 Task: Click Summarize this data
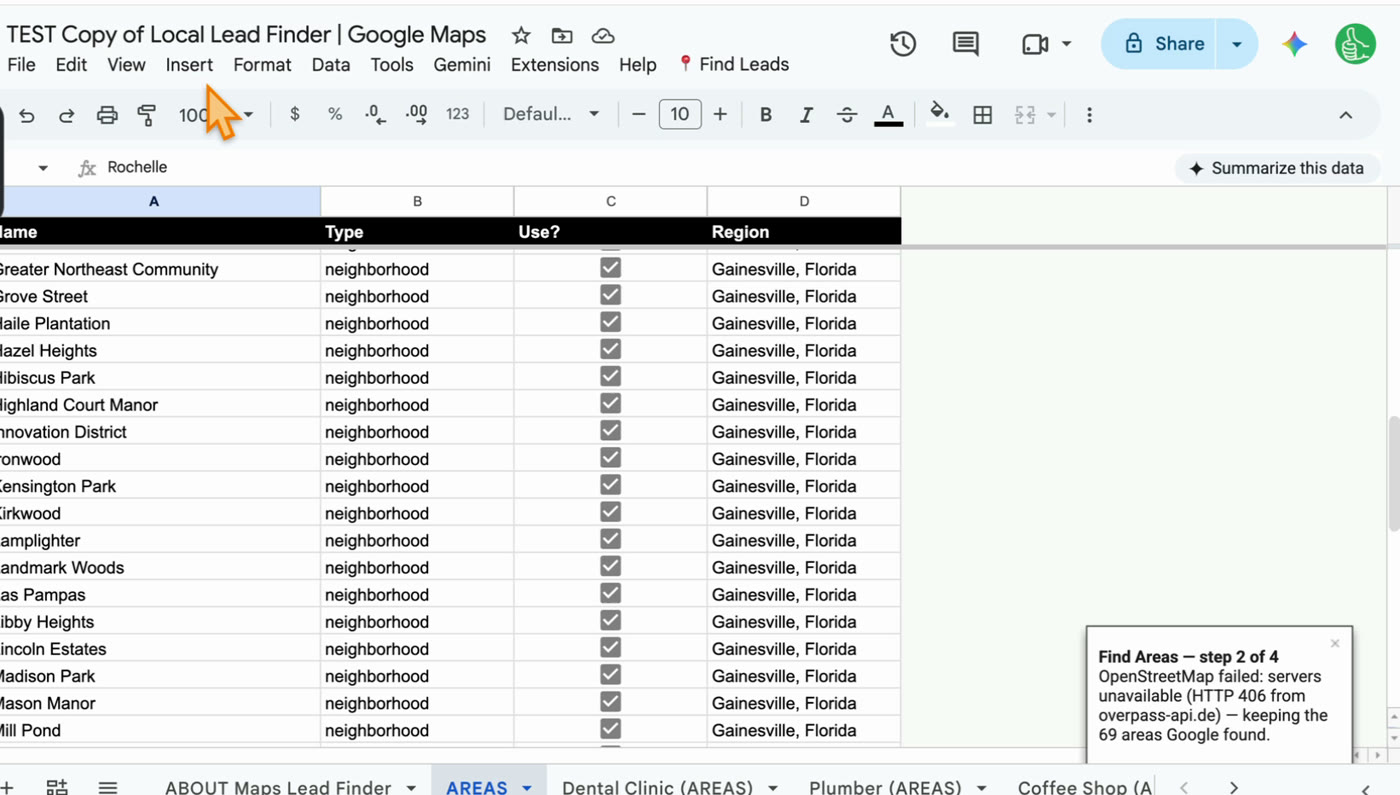[x=1276, y=168]
